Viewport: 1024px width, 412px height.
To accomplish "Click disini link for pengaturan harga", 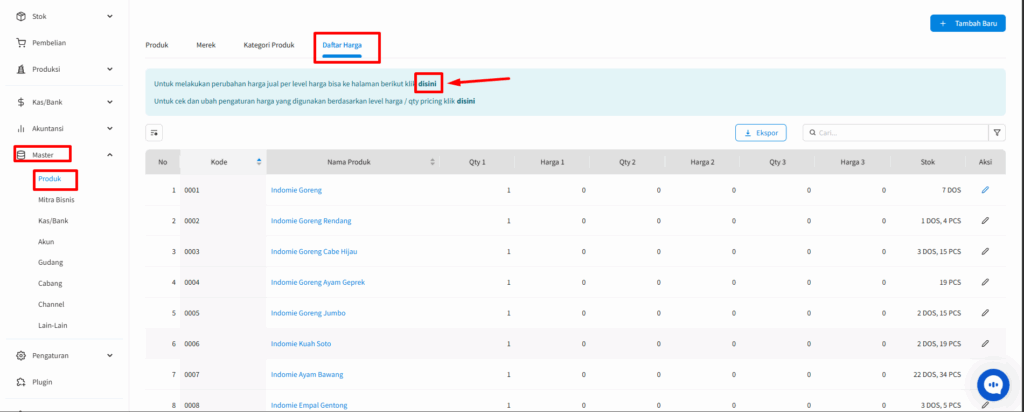I will pyautogui.click(x=466, y=101).
